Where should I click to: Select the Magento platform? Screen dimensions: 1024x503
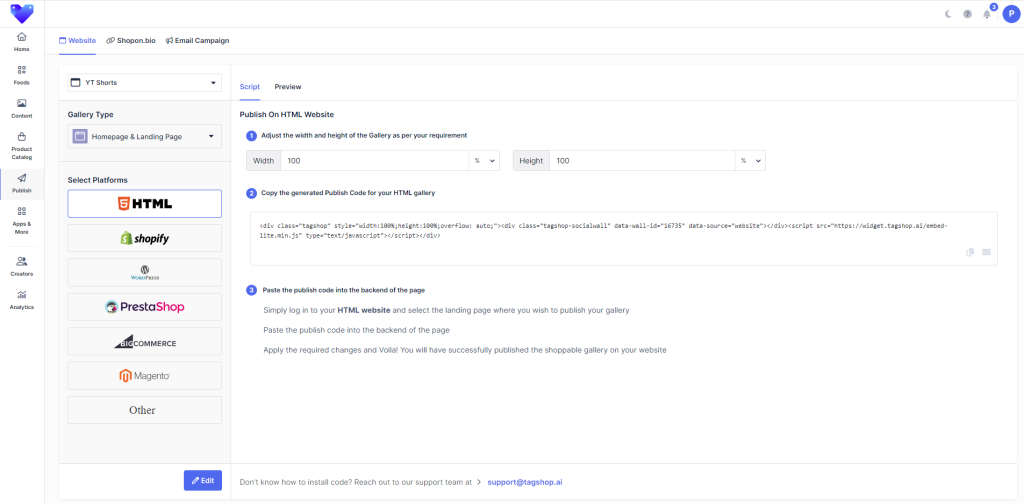click(144, 376)
